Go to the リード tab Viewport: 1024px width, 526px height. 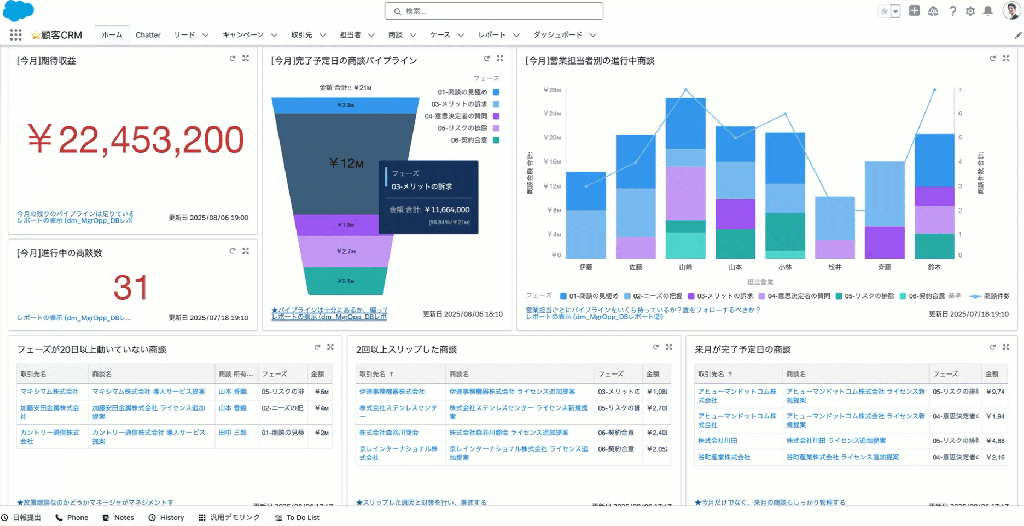(x=184, y=35)
